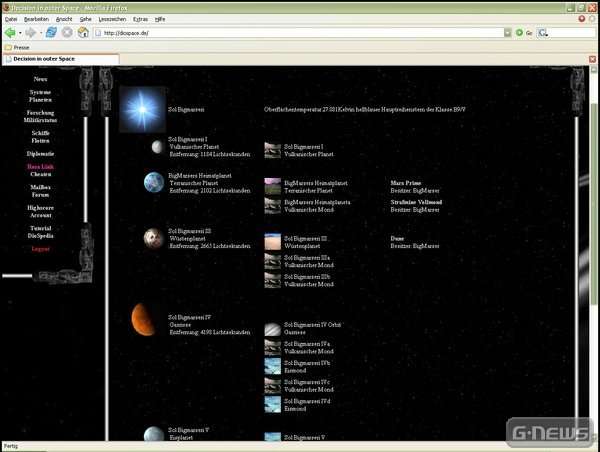This screenshot has height=452, width=600.
Task: Click the blue Earth-like Heimatplanet image
Action: [x=154, y=183]
